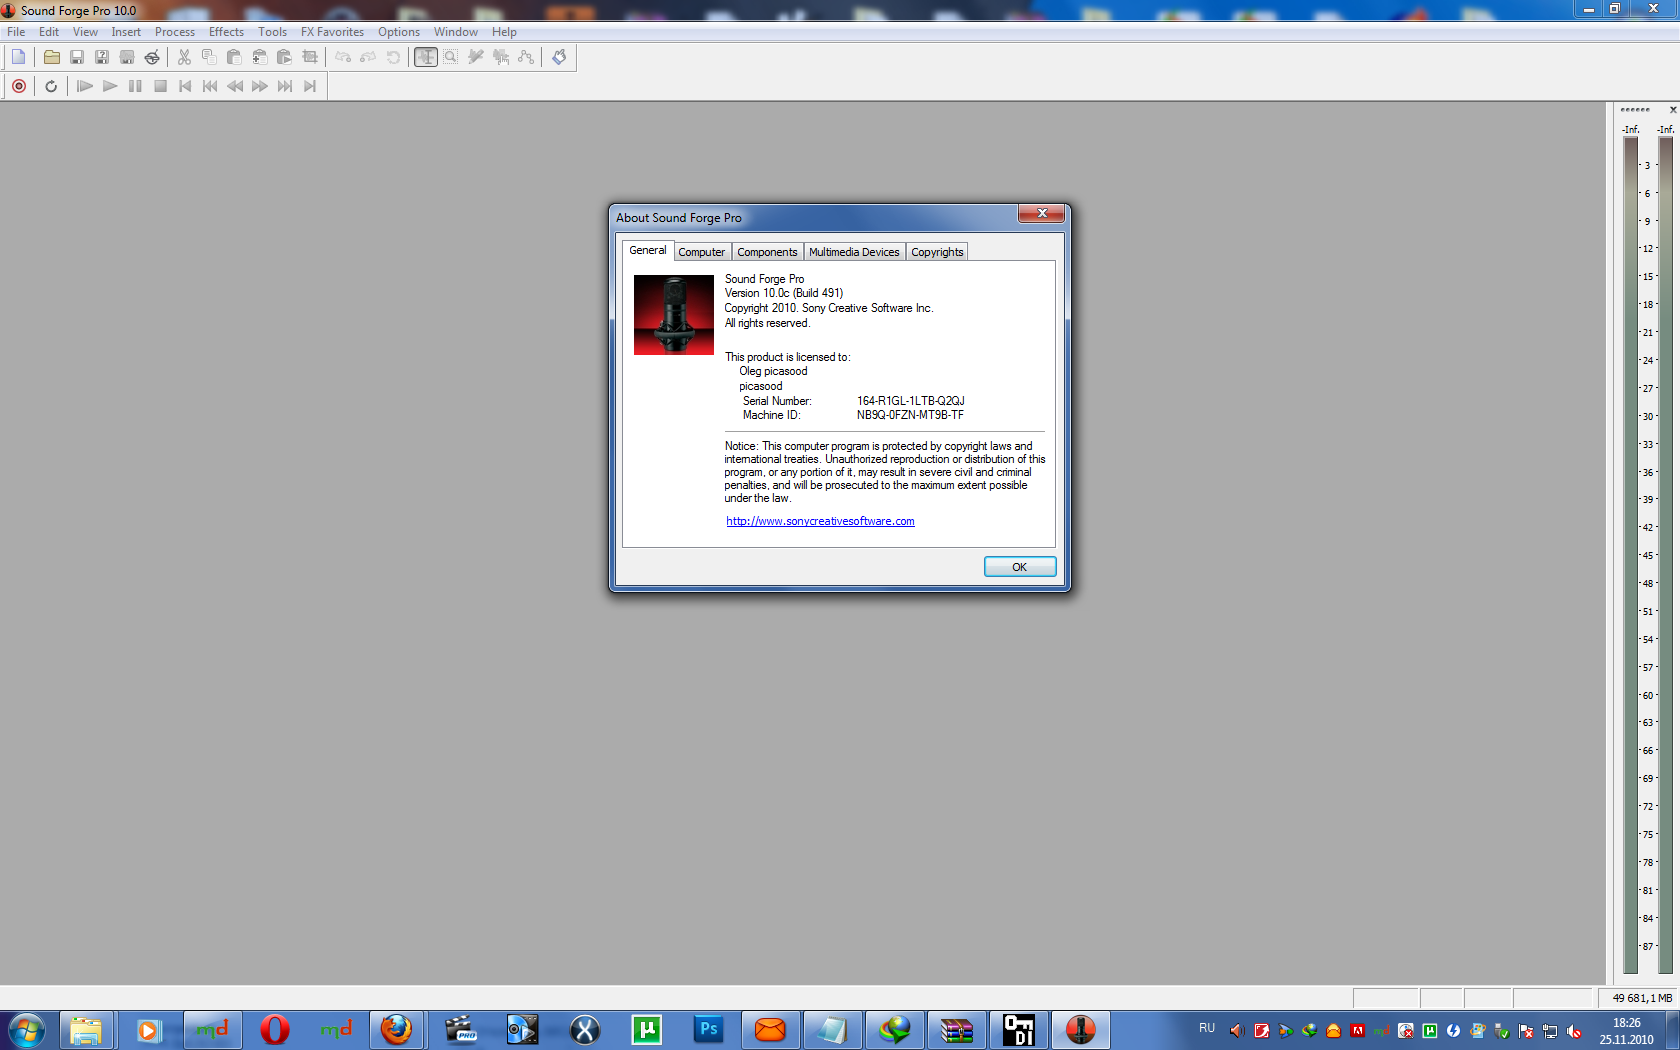1680x1050 pixels.
Task: Open the Effects menu
Action: pos(226,32)
